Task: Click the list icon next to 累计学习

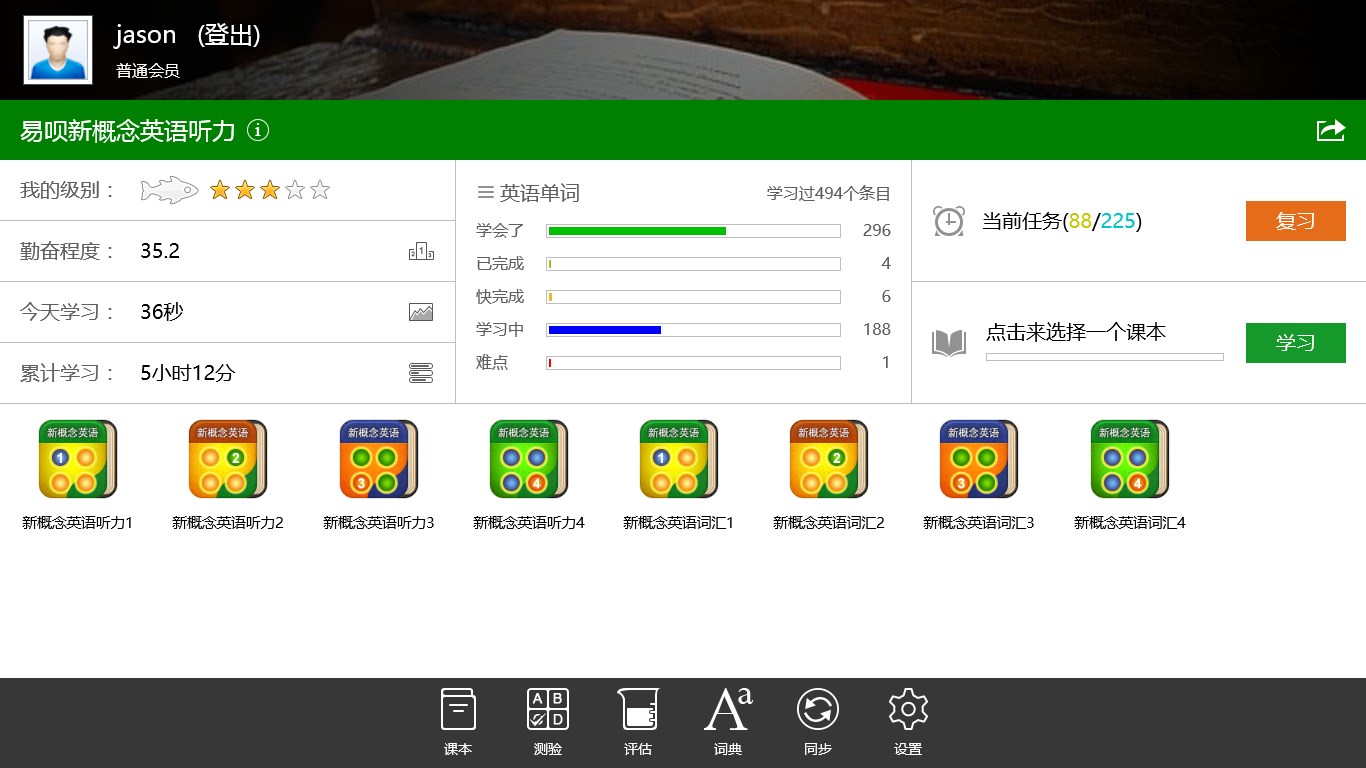Action: coord(421,373)
